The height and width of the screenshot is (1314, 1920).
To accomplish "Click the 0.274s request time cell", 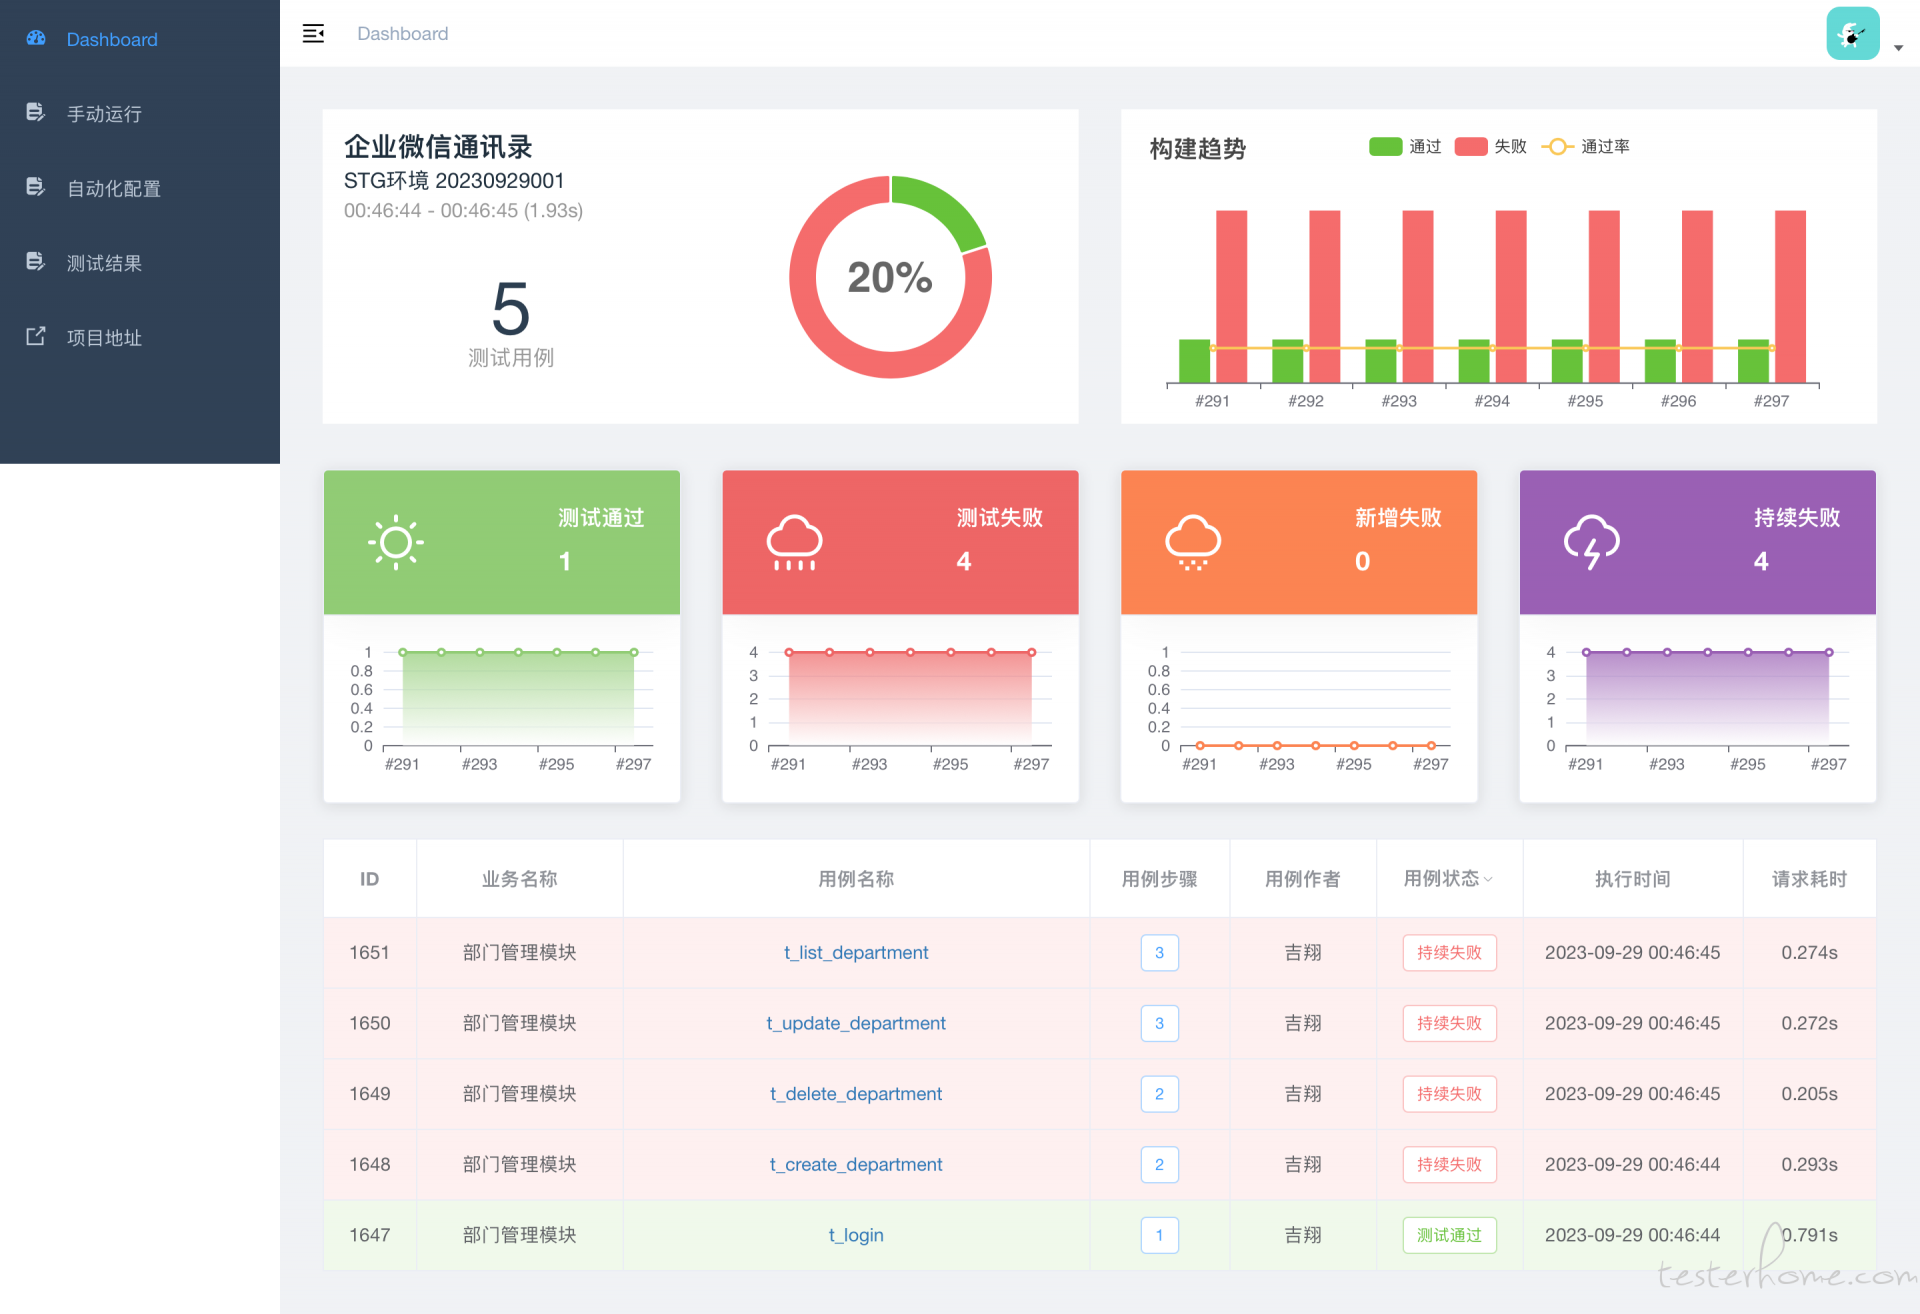I will click(x=1810, y=953).
